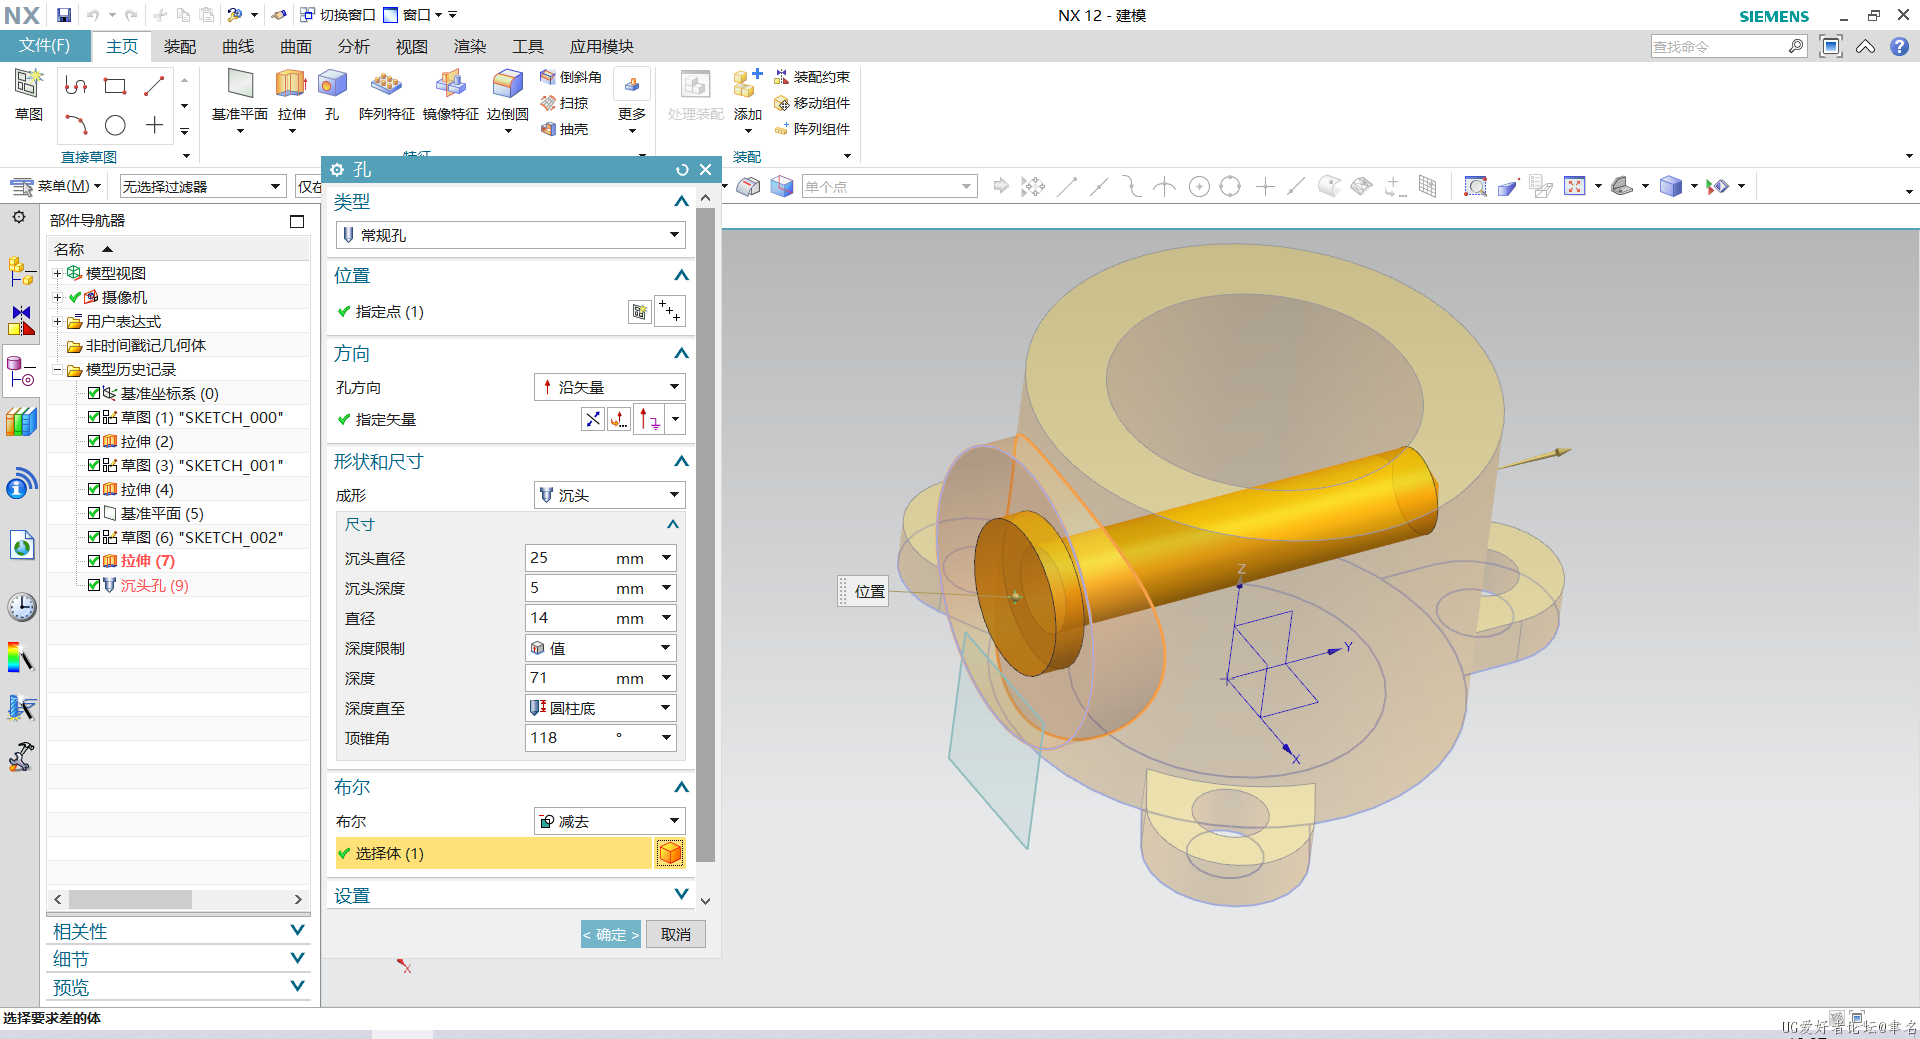The image size is (1920, 1039).
Task: Open the 深度直至 dropdown 圆柱底
Action: click(600, 708)
